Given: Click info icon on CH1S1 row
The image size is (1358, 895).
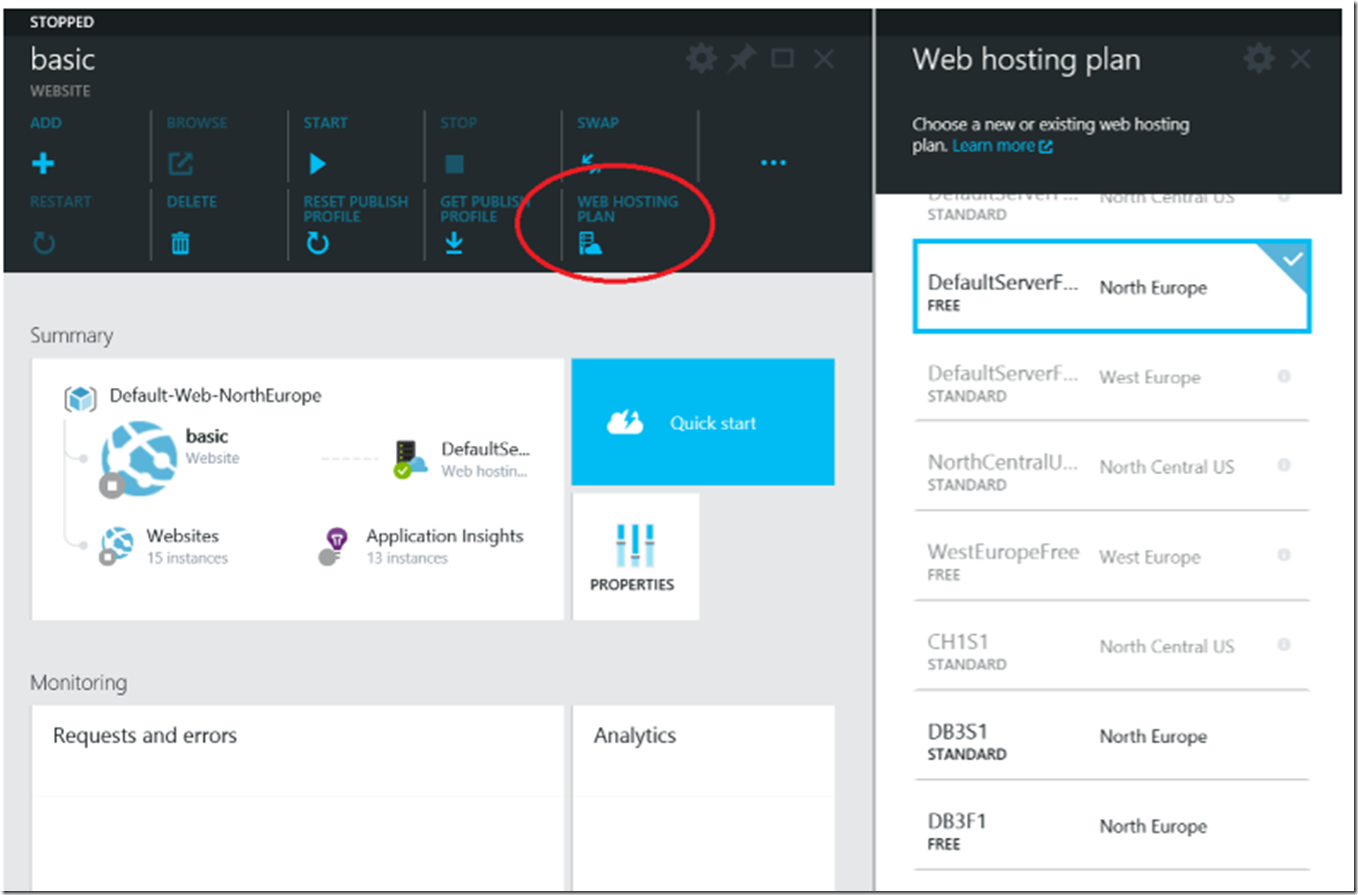Looking at the screenshot, I should tap(1284, 645).
